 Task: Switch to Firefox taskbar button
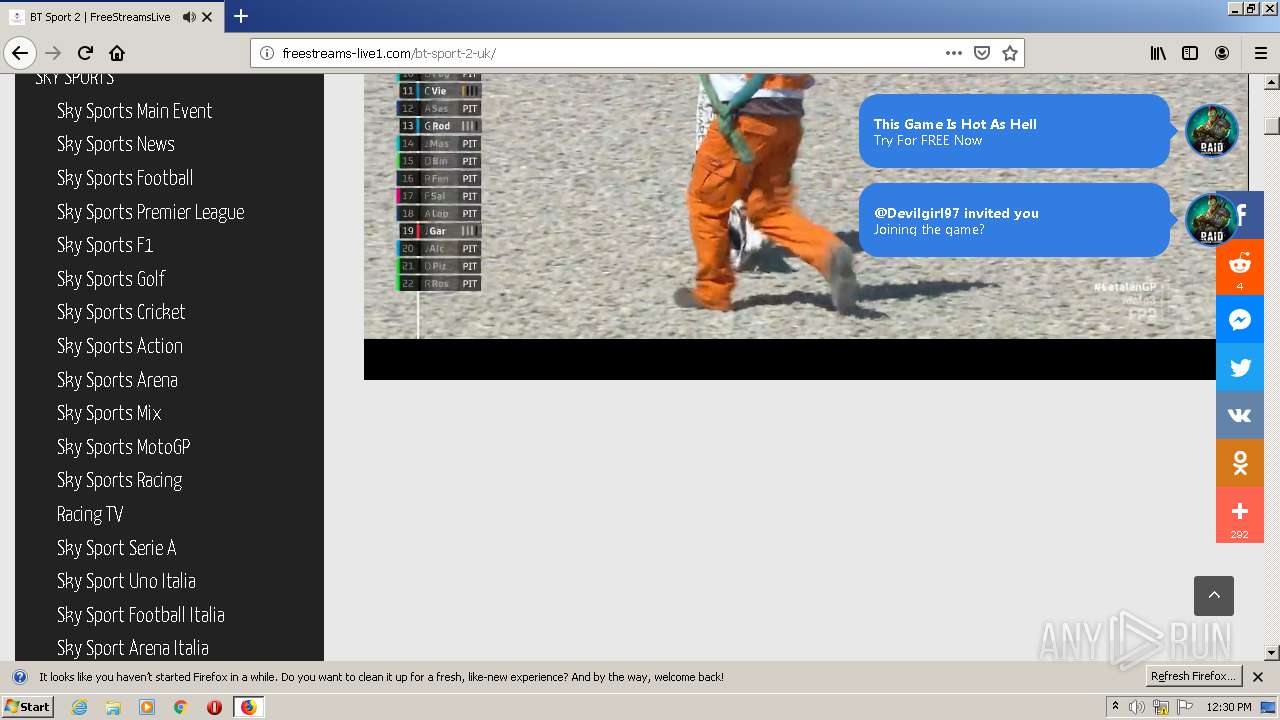(x=248, y=707)
